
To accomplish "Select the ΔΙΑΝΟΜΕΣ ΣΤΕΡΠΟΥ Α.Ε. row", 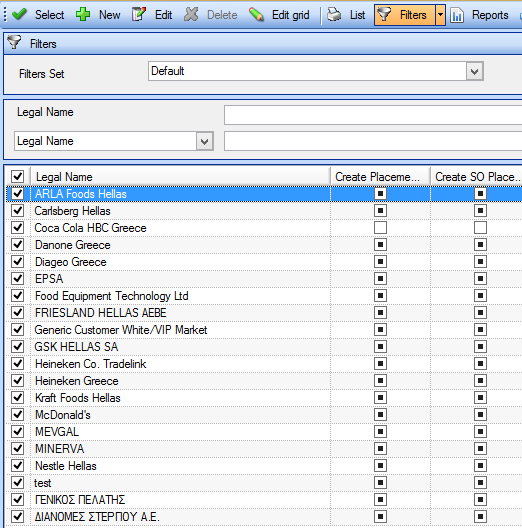I will coord(264,517).
